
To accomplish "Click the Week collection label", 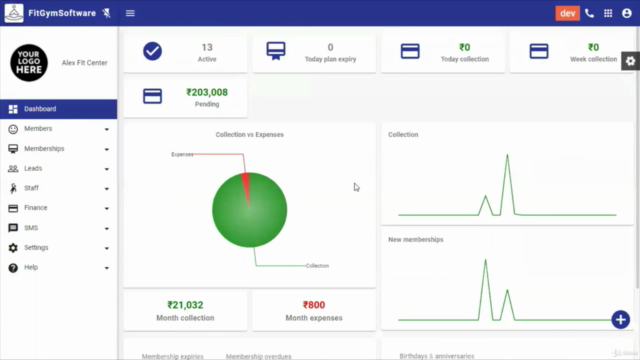I will click(x=593, y=59).
